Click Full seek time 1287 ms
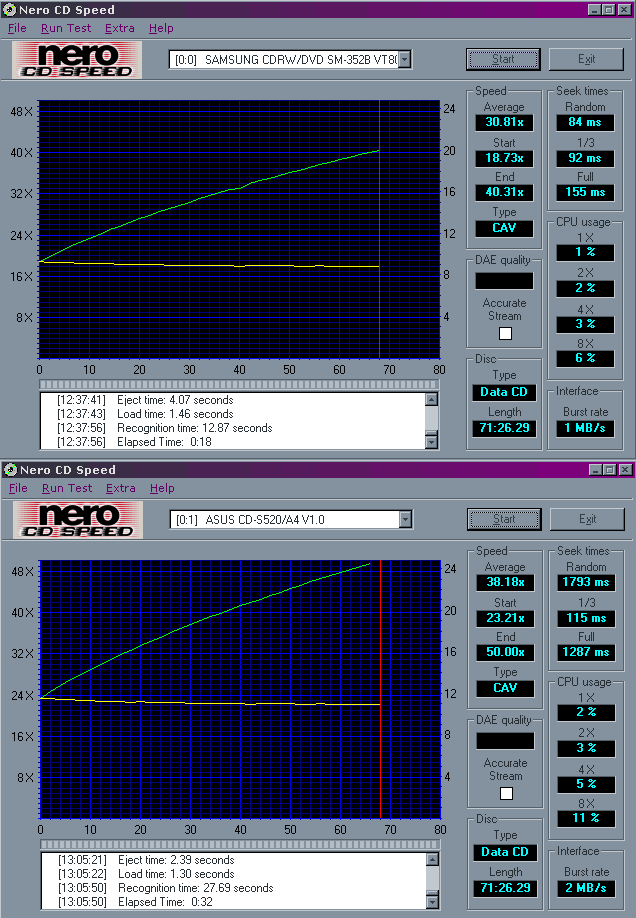 click(586, 652)
